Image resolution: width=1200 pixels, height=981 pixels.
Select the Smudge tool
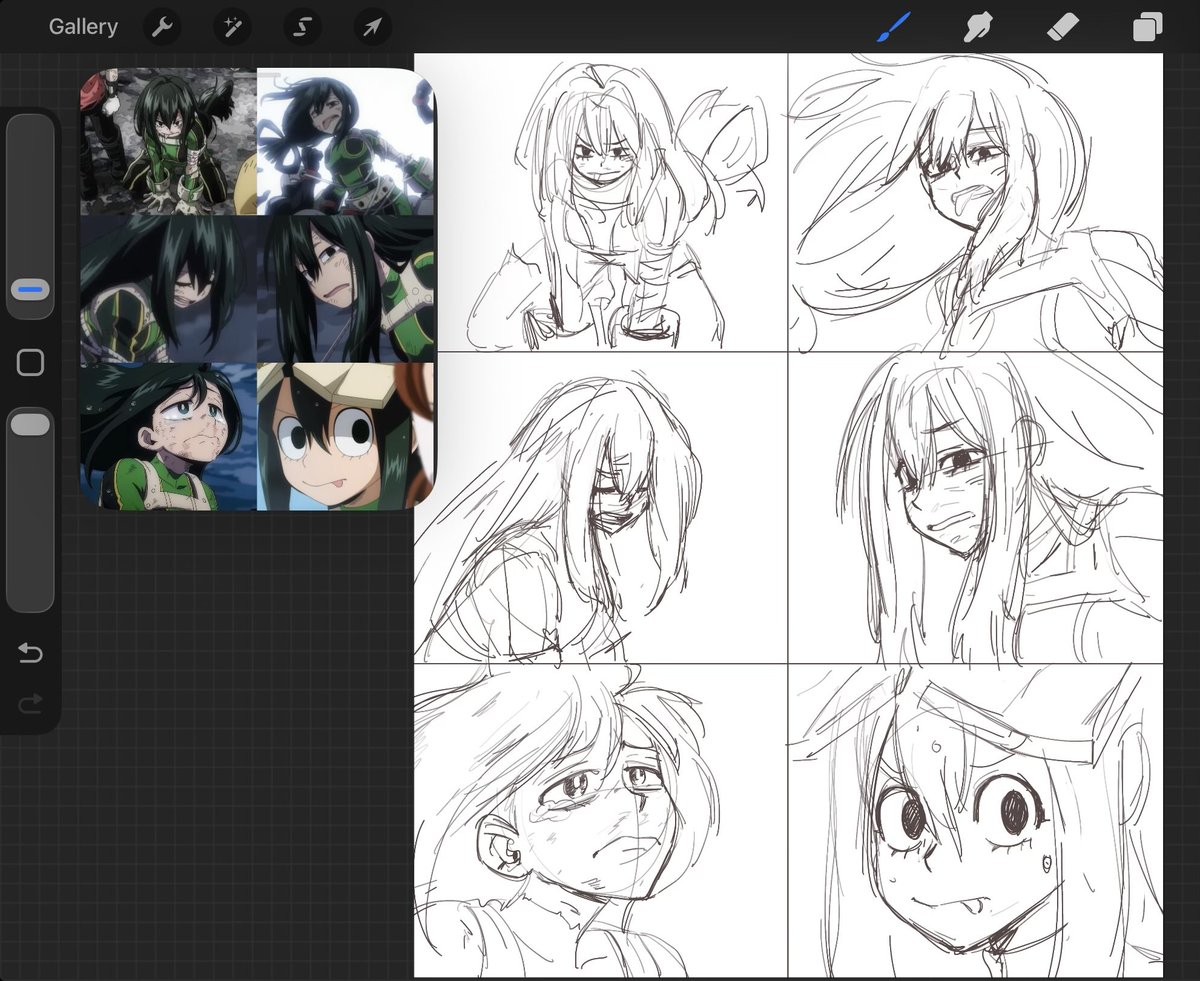point(977,27)
